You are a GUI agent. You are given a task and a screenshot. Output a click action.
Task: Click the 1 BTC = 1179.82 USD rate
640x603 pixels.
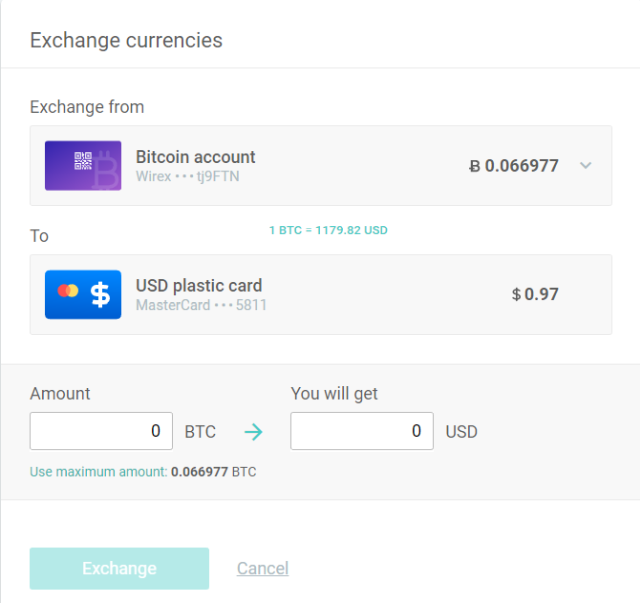pos(328,230)
